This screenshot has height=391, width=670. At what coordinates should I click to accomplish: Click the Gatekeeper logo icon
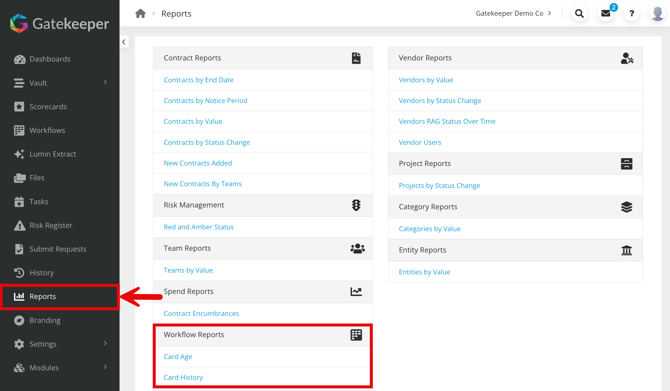coord(19,23)
